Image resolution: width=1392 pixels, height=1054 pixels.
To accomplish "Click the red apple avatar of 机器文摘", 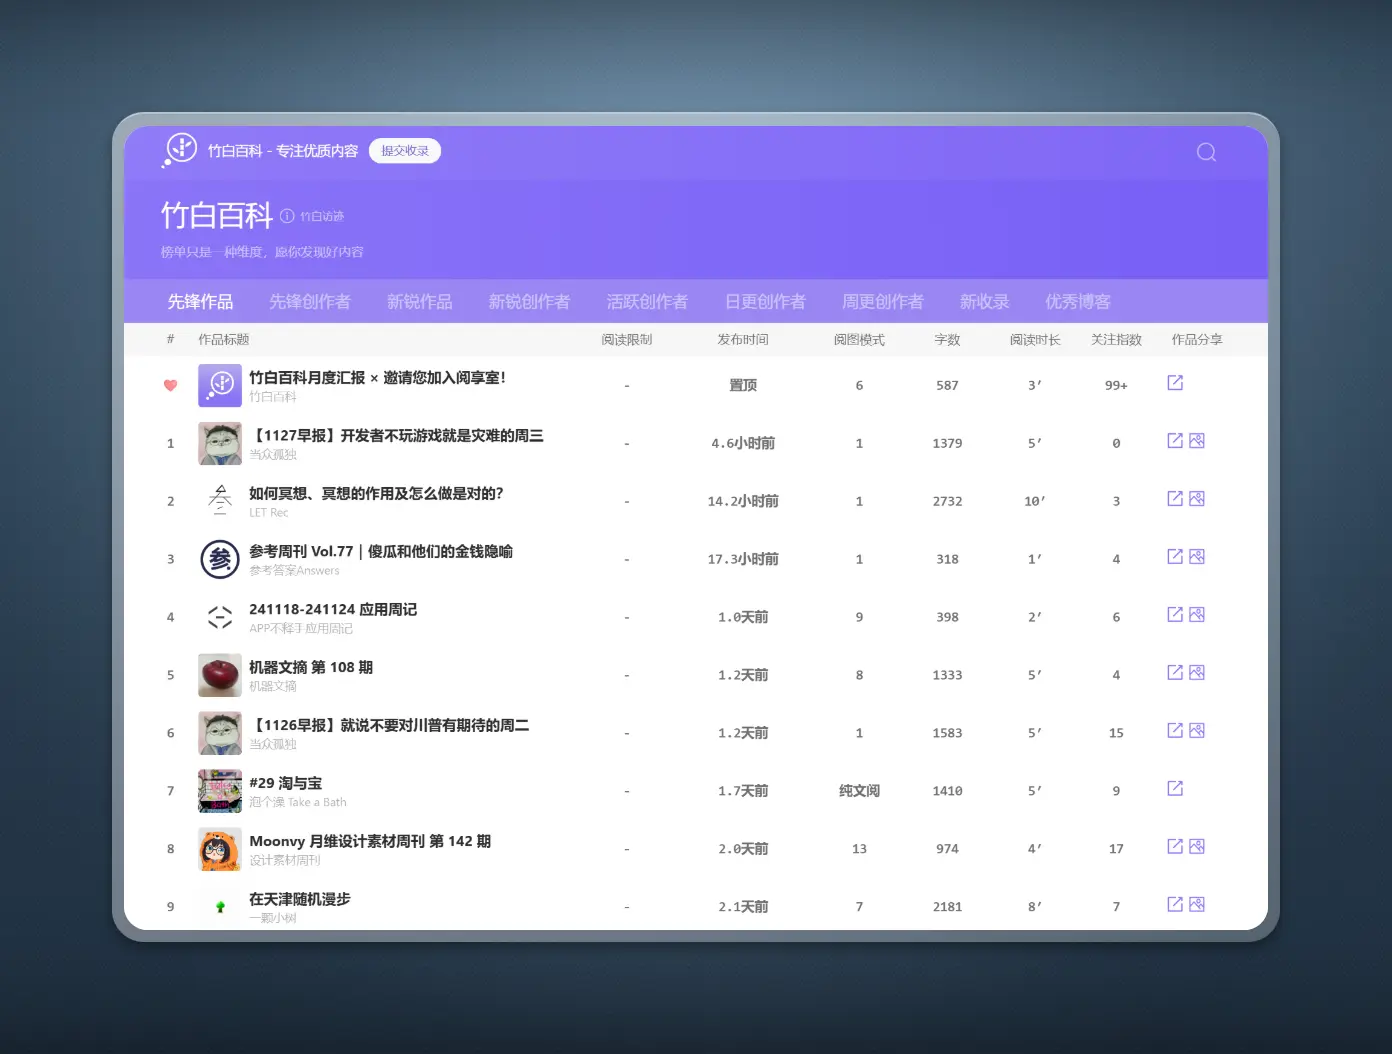I will pos(220,675).
